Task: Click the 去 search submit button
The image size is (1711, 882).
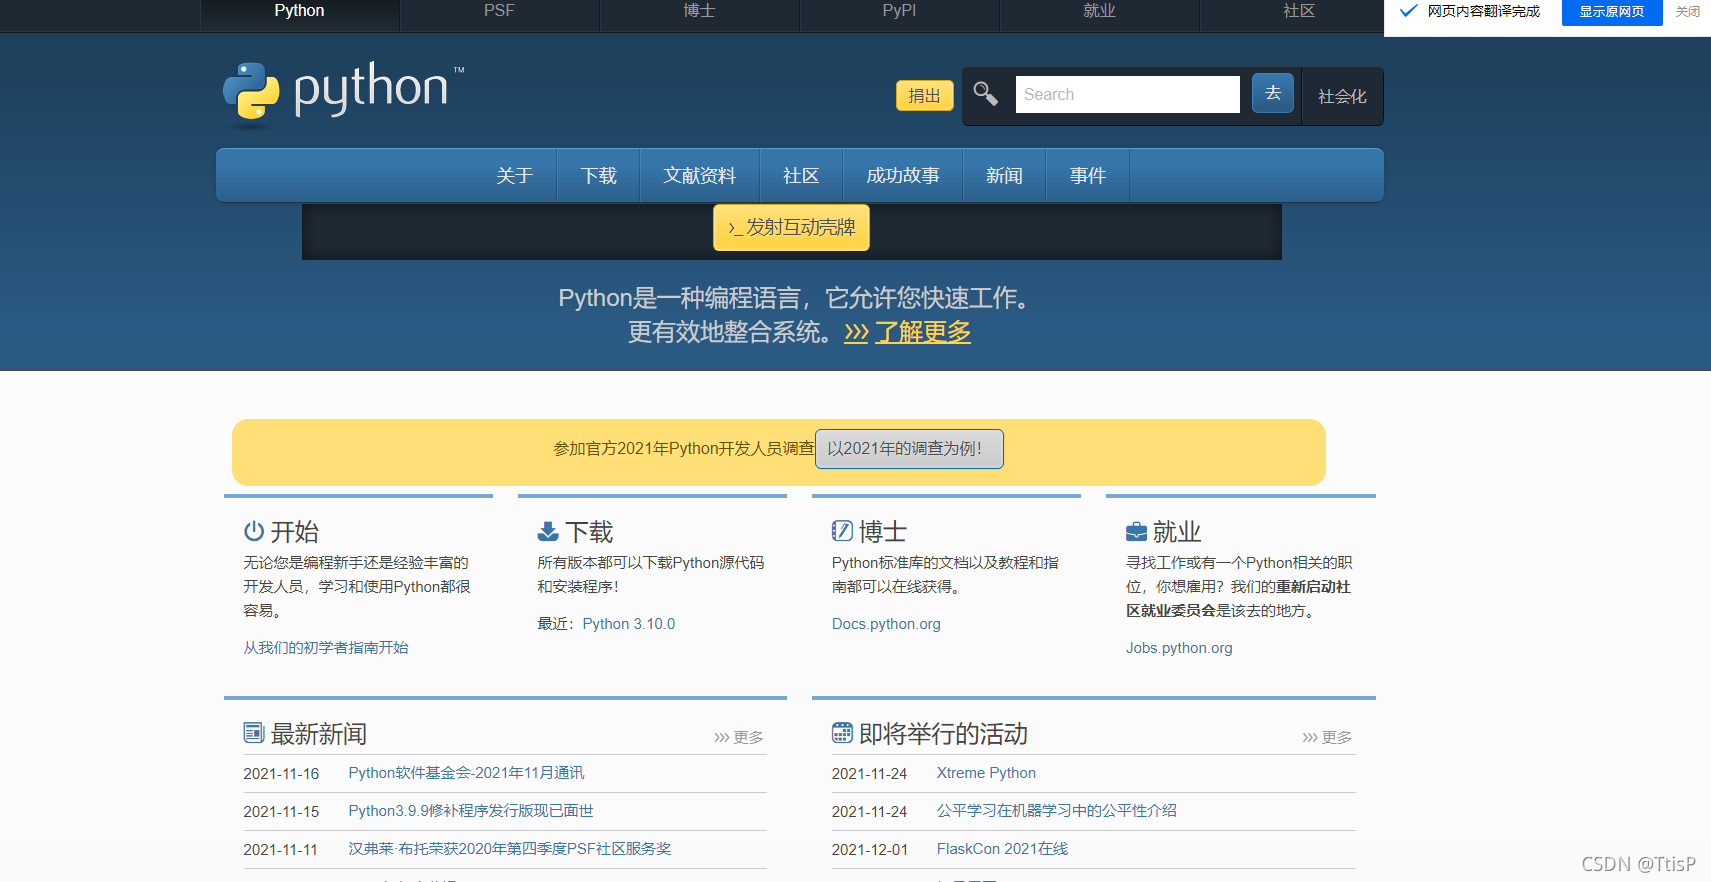Action: pos(1272,93)
